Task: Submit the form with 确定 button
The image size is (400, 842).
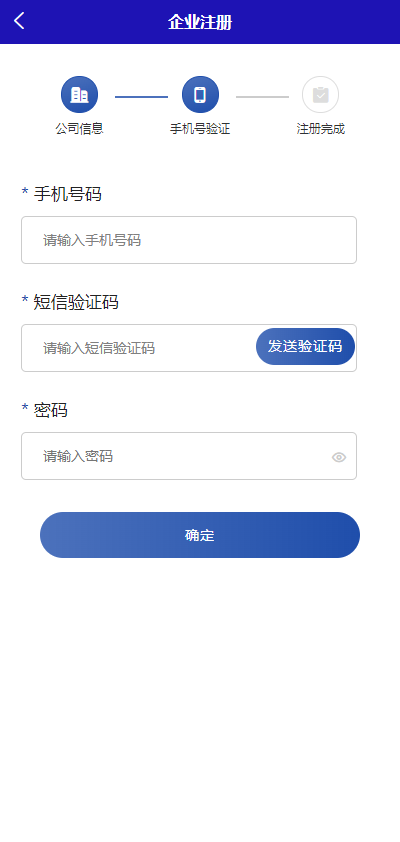Action: click(x=200, y=535)
